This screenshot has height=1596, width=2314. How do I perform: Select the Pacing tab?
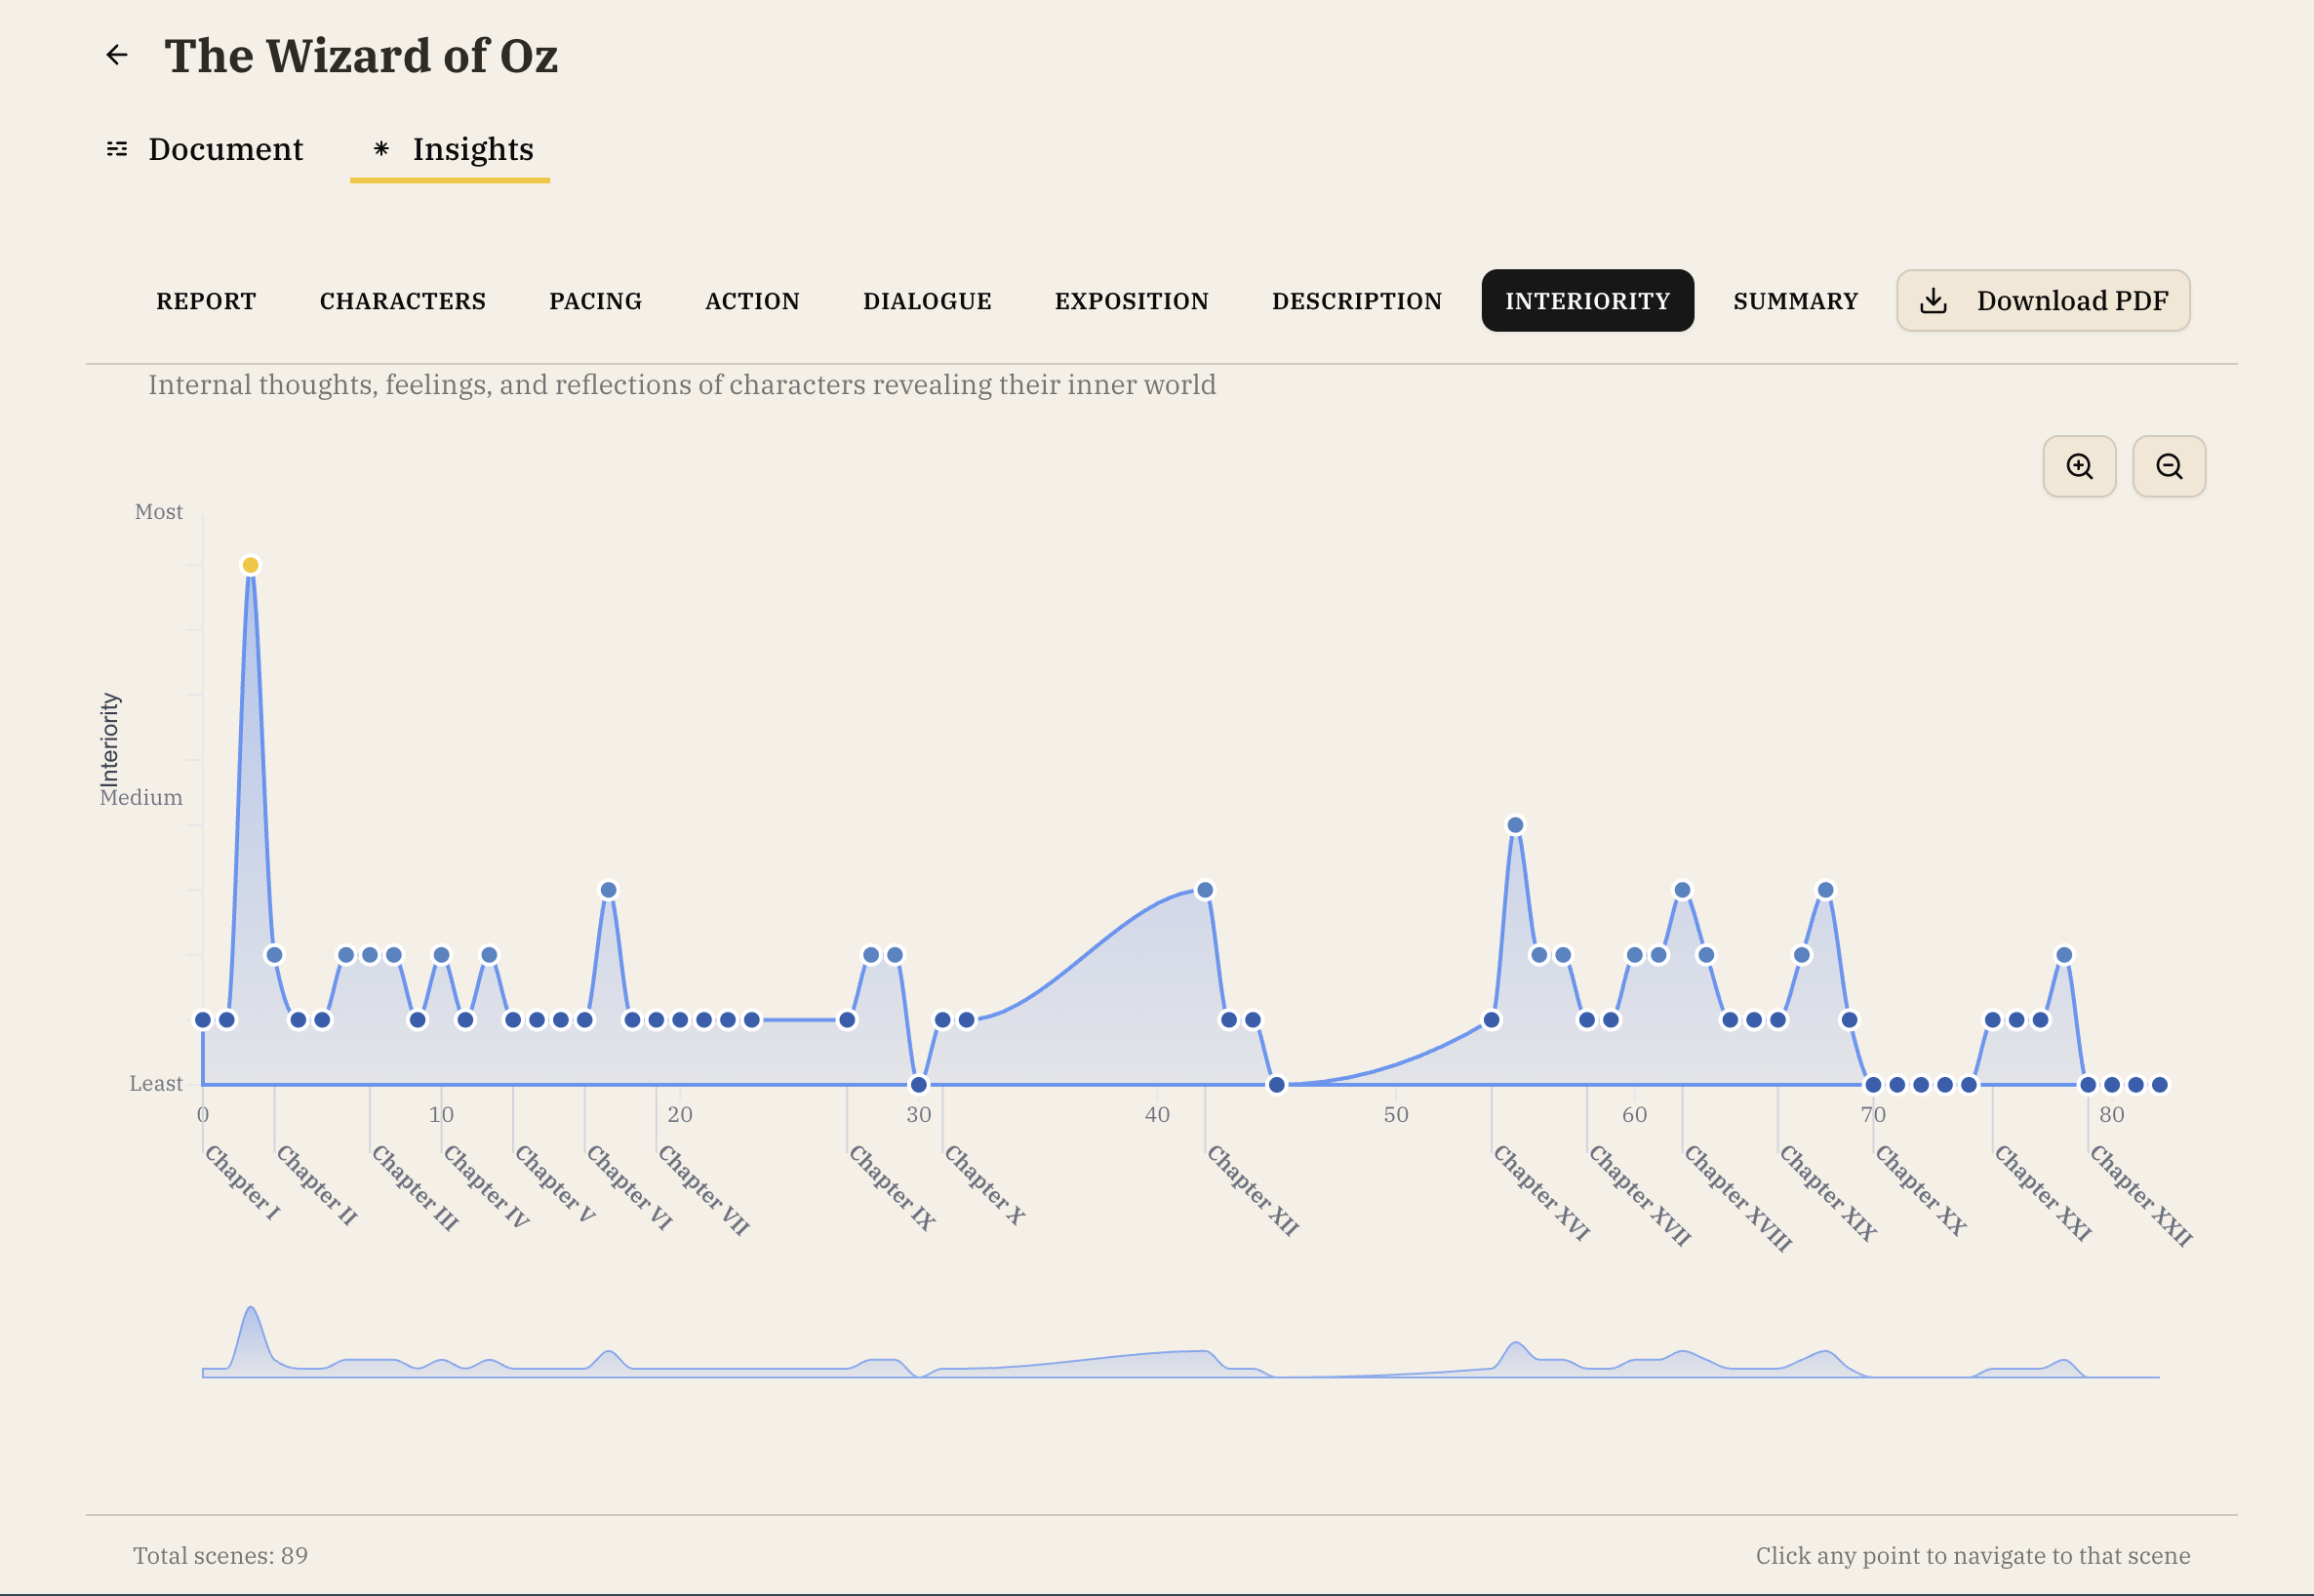tap(595, 301)
